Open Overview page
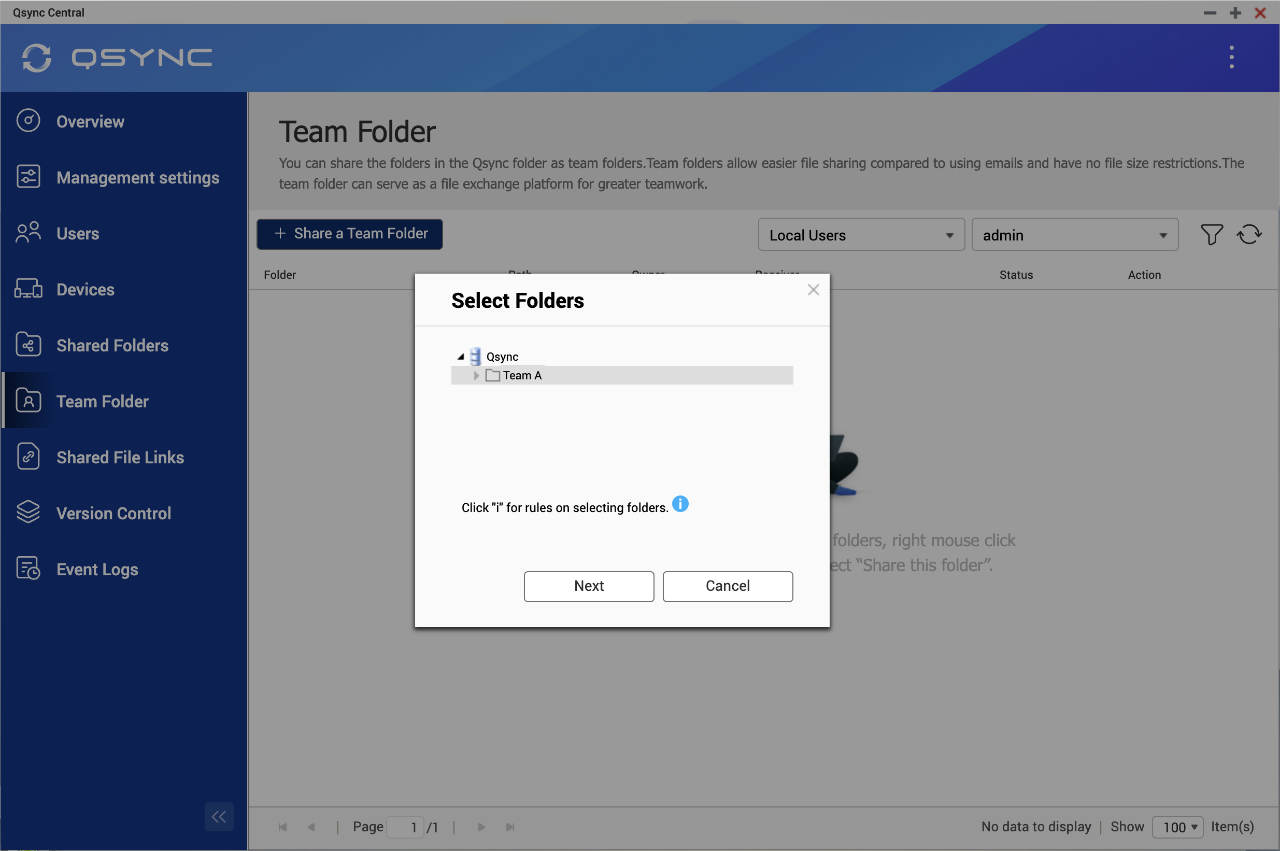Viewport: 1280px width, 851px height. click(x=90, y=121)
